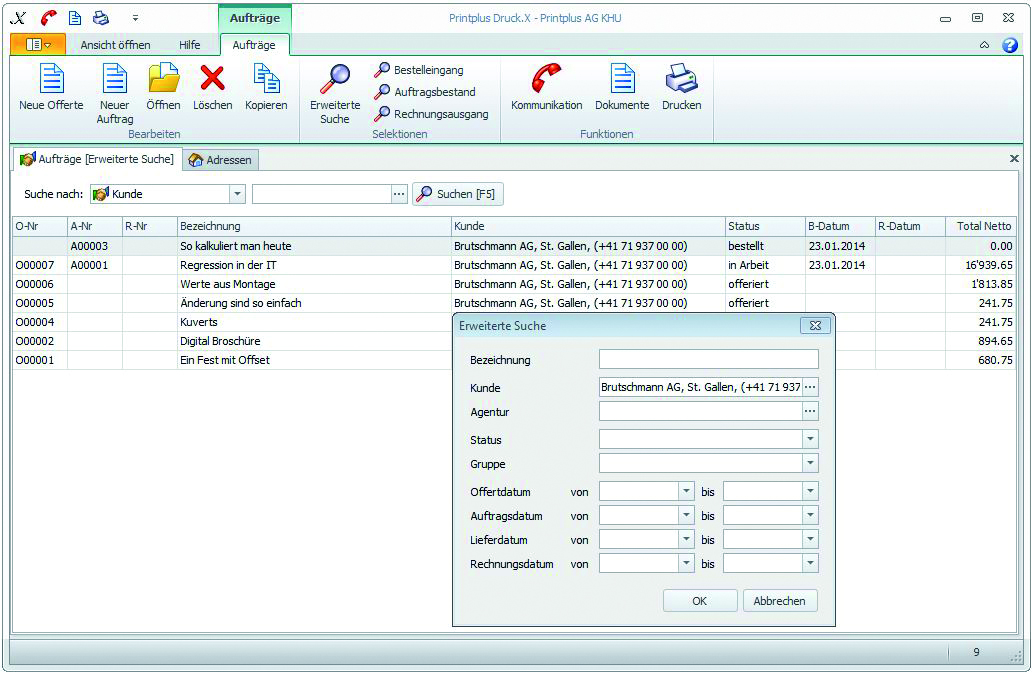Click the Kopieren icon in the ribbon
This screenshot has width=1034, height=675.
pos(266,78)
